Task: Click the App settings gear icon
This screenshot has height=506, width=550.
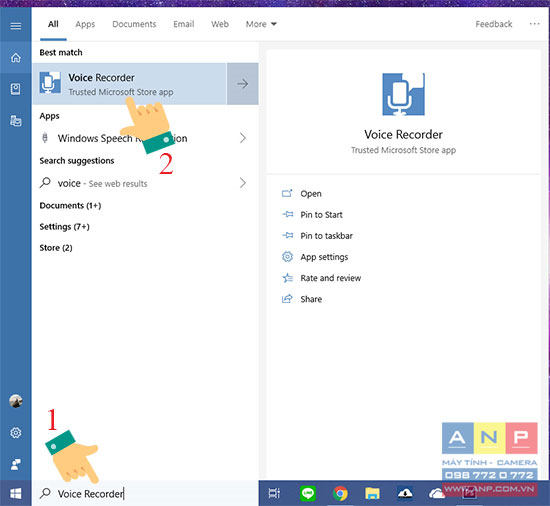Action: point(287,257)
